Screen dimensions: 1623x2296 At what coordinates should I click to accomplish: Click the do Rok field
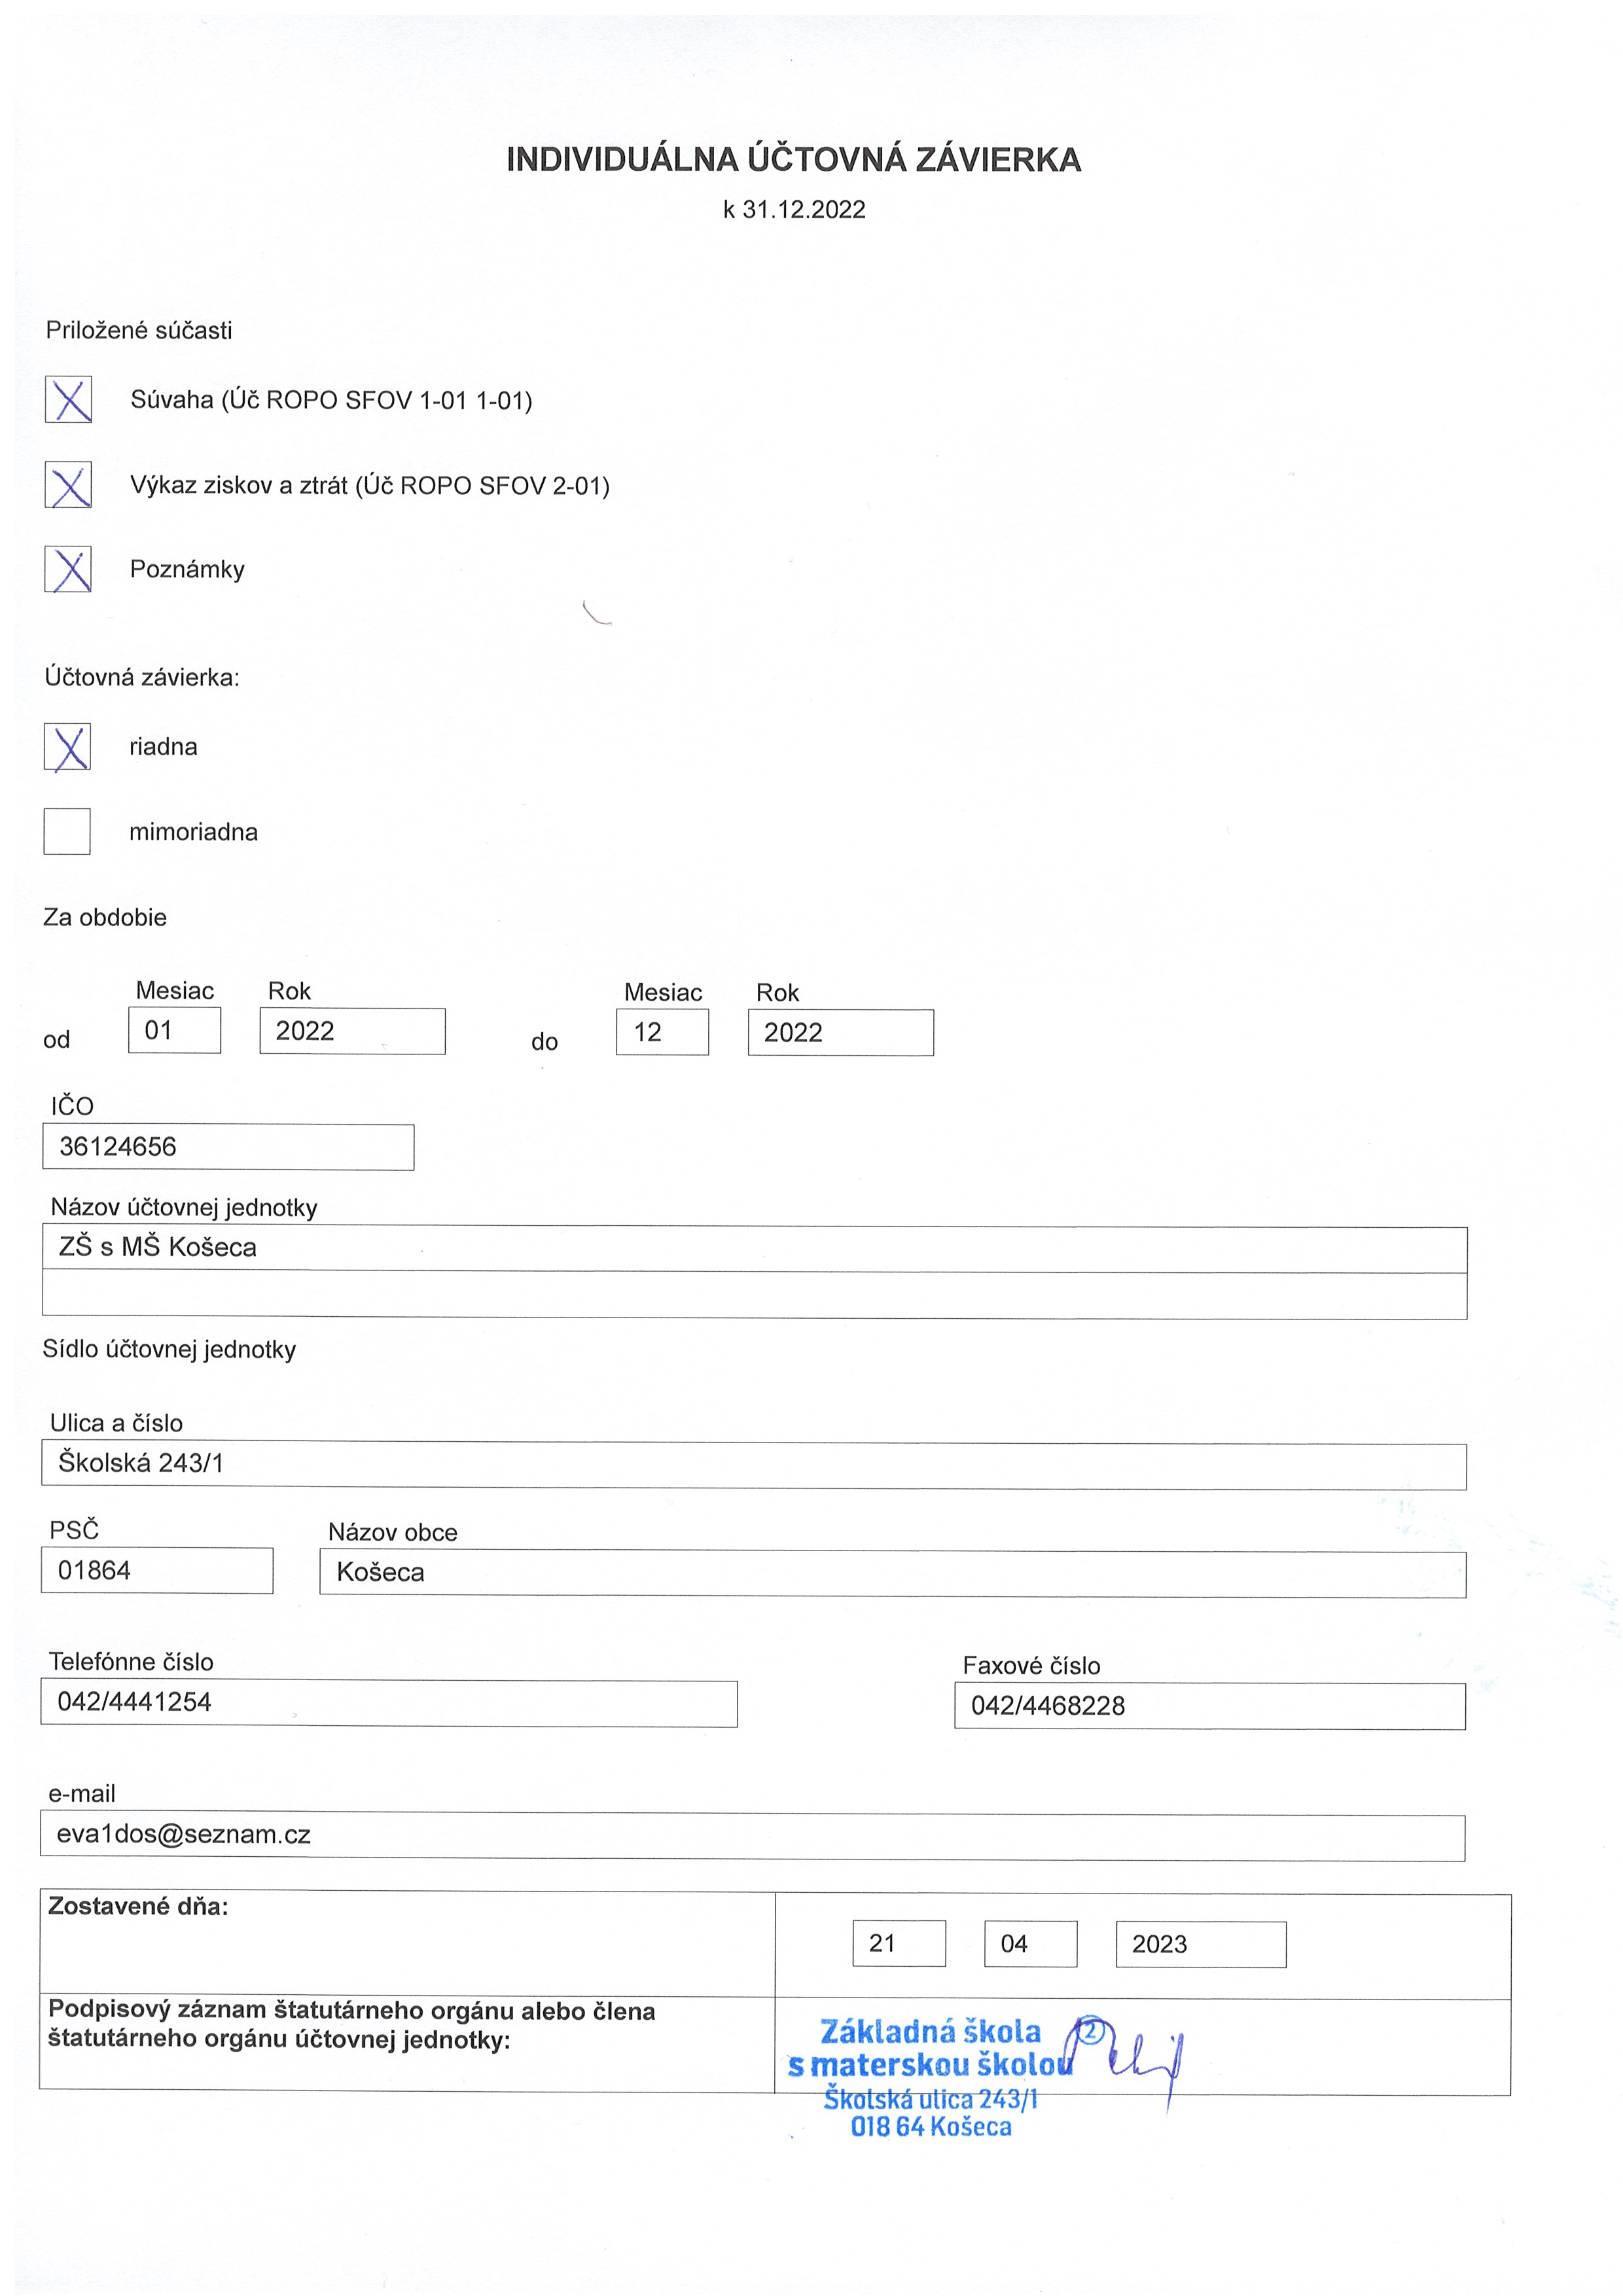click(x=841, y=1033)
